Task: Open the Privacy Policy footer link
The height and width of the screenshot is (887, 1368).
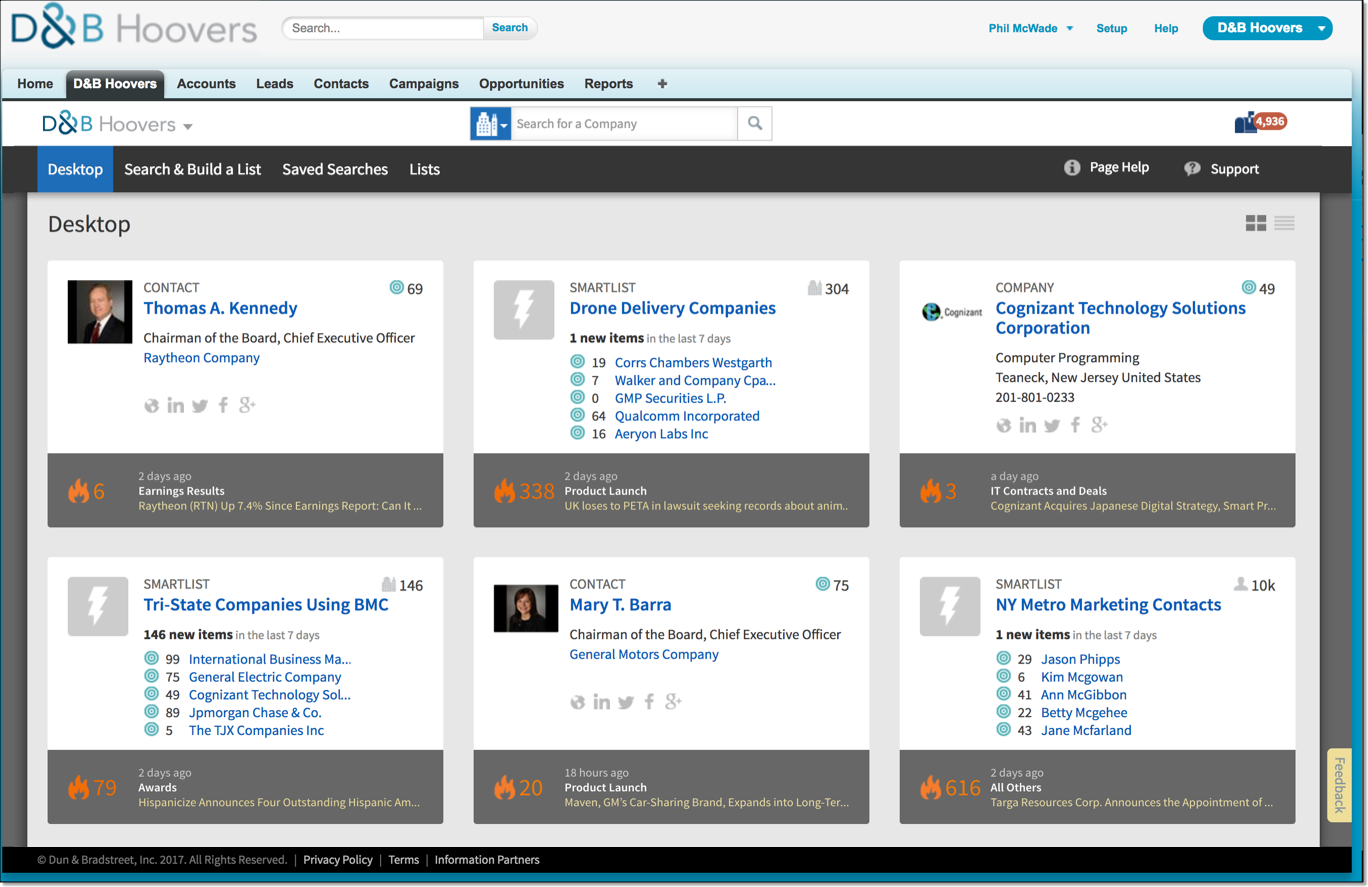Action: tap(338, 860)
